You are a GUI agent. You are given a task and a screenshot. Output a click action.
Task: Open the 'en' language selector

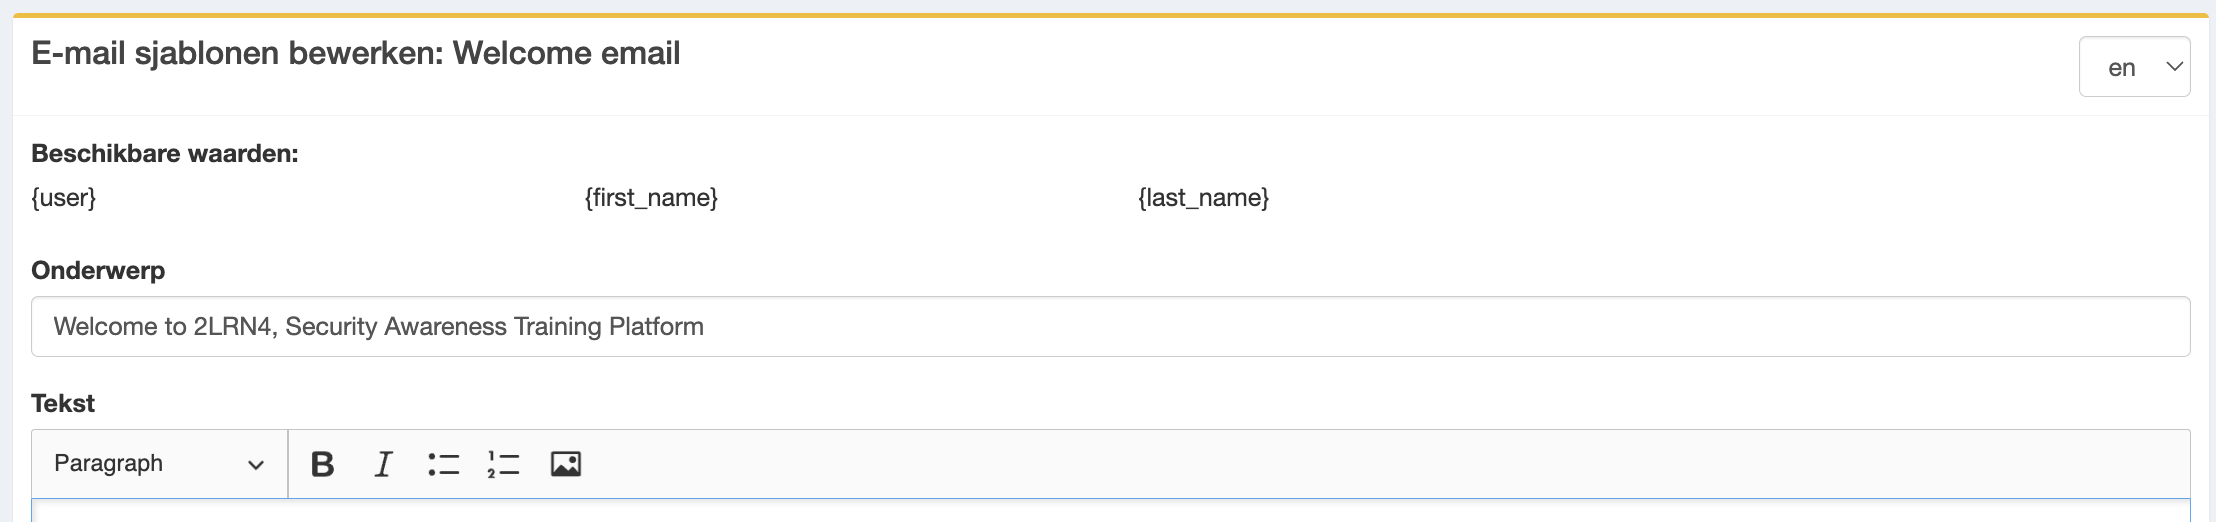[2134, 67]
